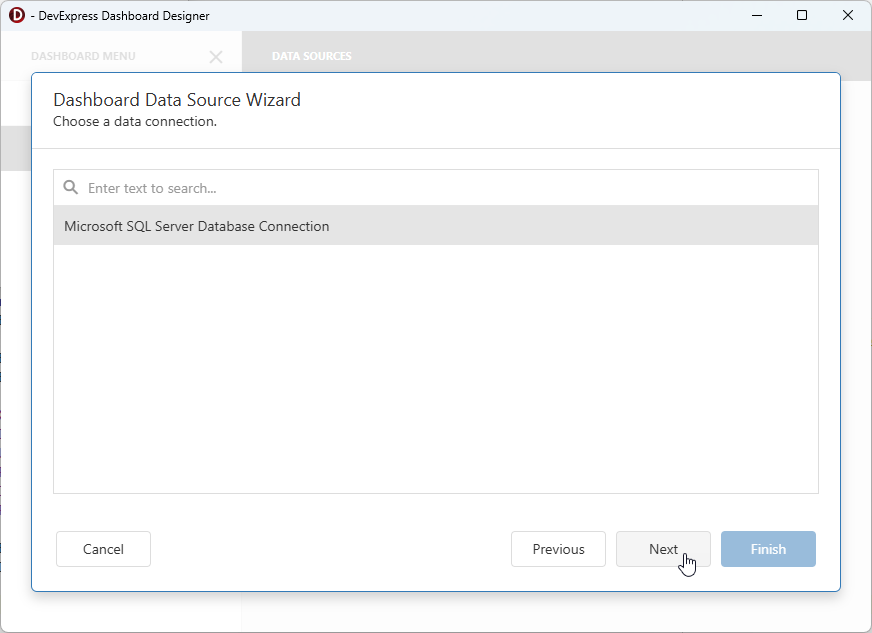Click the DevExpress logo in the title bar
This screenshot has width=872, height=633.
(x=14, y=15)
